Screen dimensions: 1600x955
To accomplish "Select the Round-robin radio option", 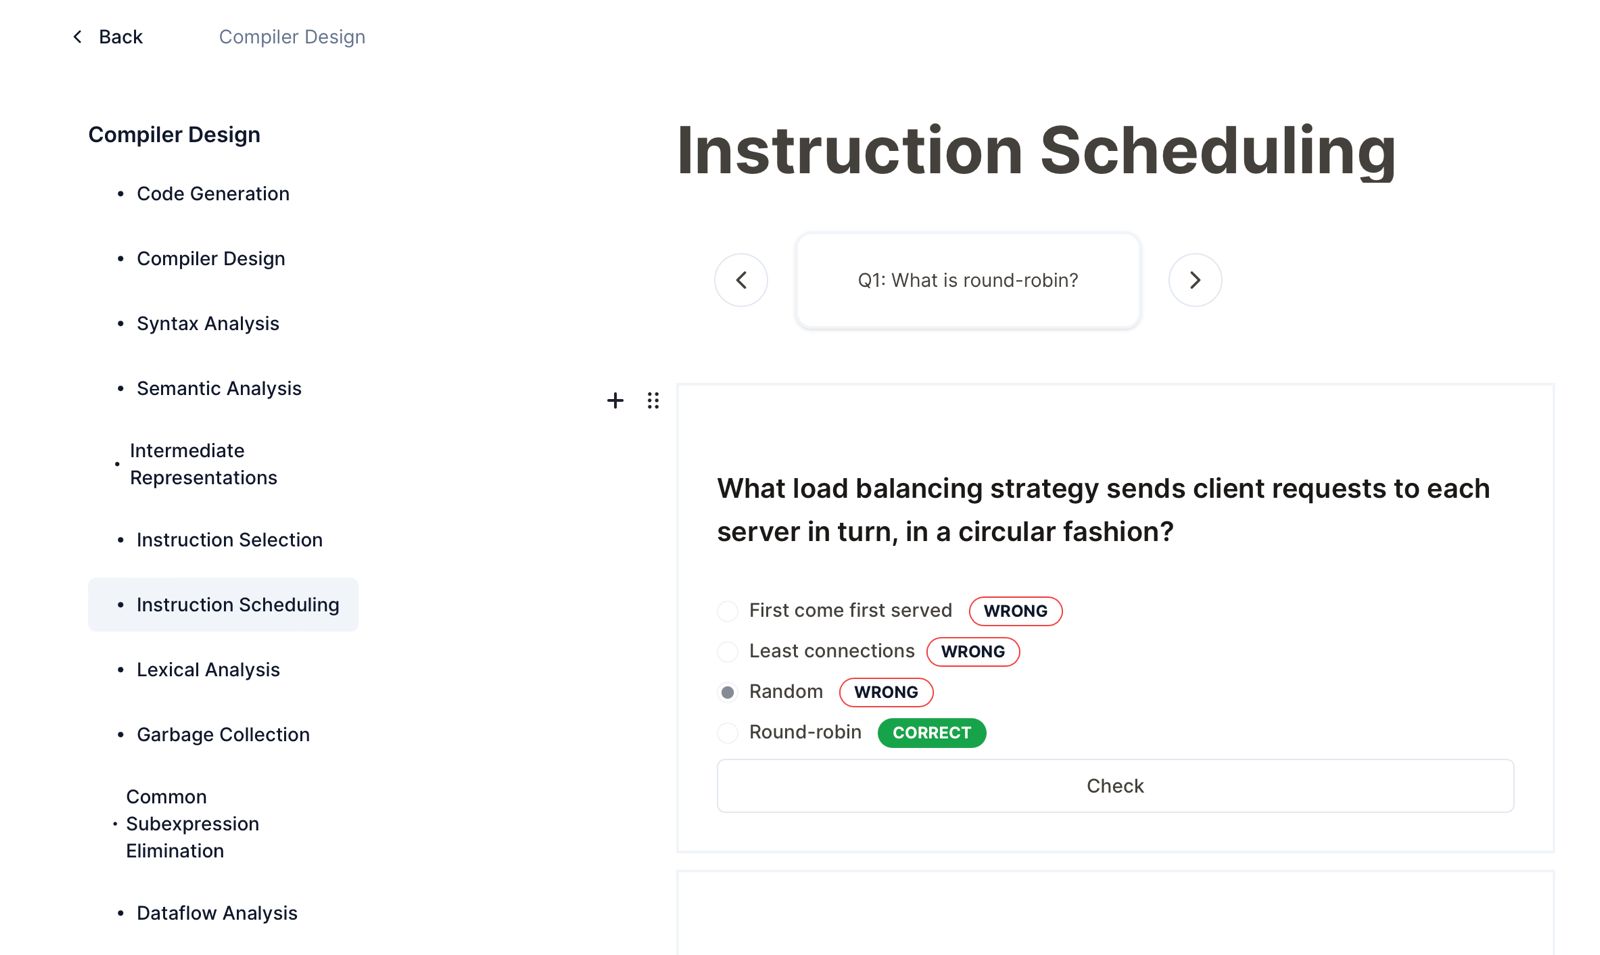I will pyautogui.click(x=728, y=733).
